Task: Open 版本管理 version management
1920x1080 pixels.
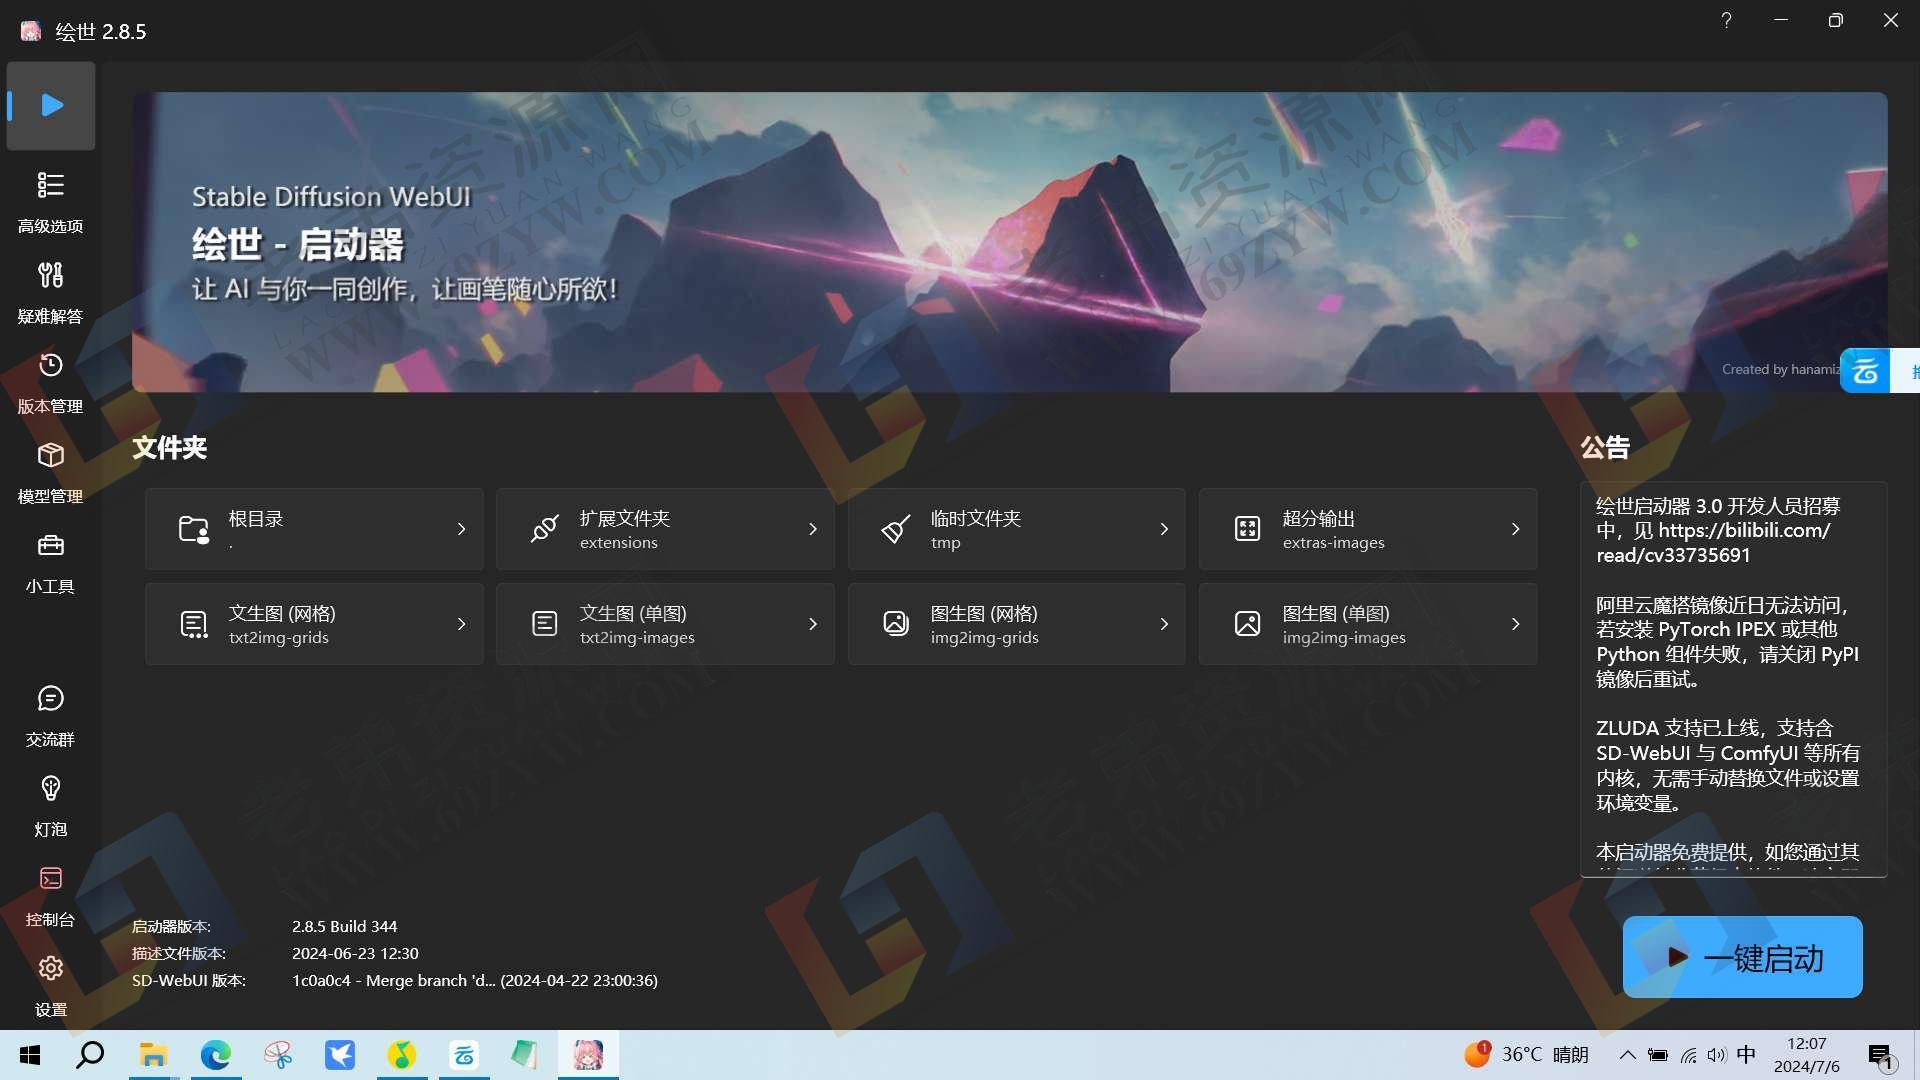Action: [x=50, y=382]
